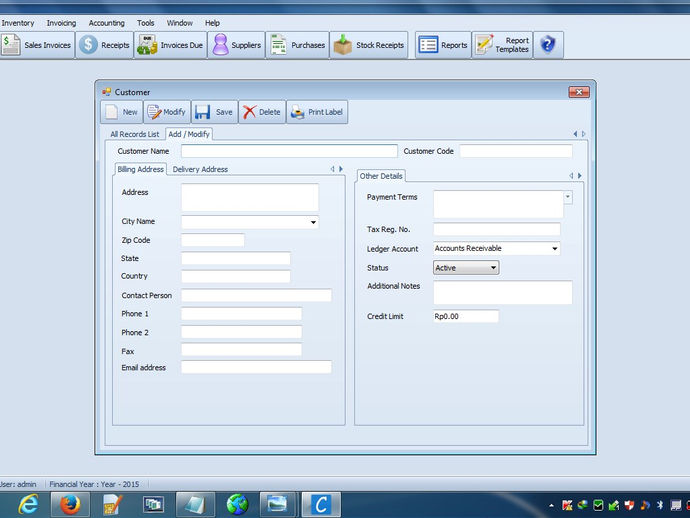The width and height of the screenshot is (690, 518).
Task: Click the Contact Person field
Action: [256, 295]
